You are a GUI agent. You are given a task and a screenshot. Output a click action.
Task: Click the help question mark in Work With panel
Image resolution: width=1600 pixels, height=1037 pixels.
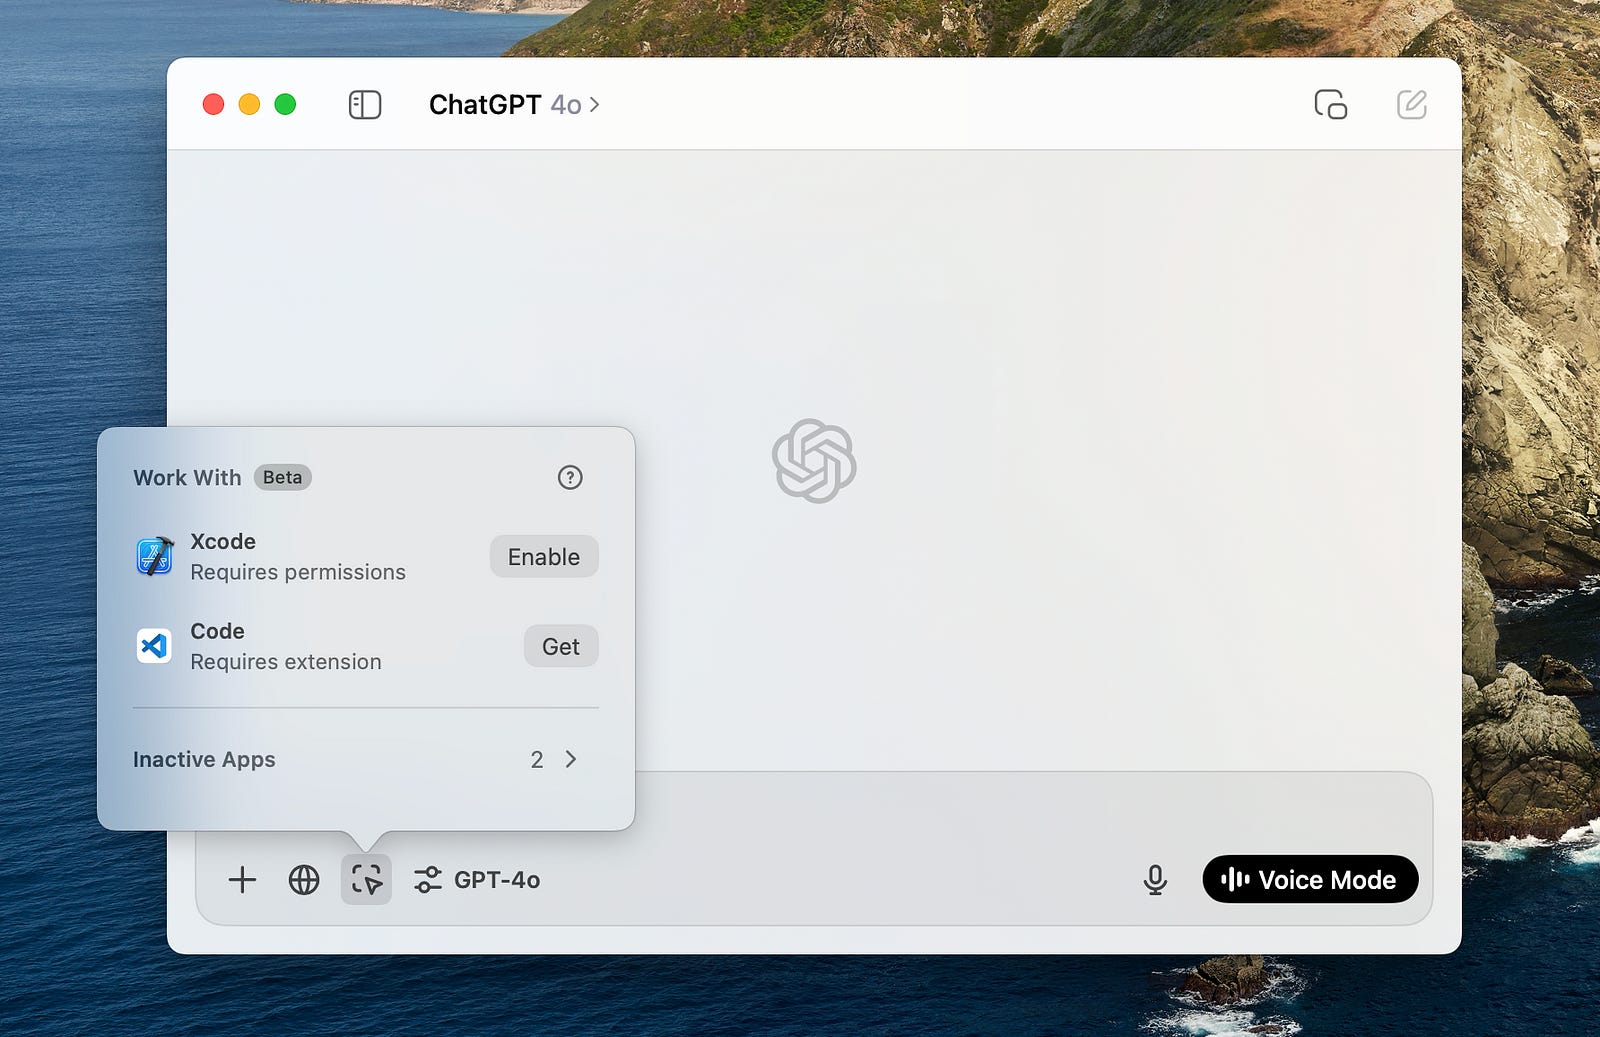[570, 477]
